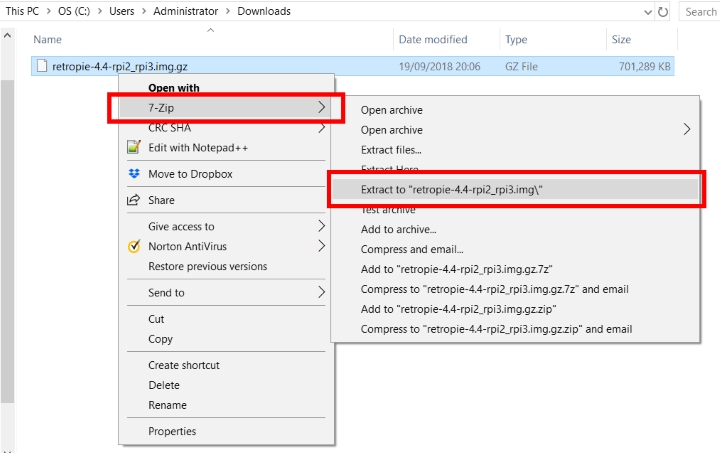Click the date 19/09/2018 20:06
720x453 pixels.
point(439,67)
